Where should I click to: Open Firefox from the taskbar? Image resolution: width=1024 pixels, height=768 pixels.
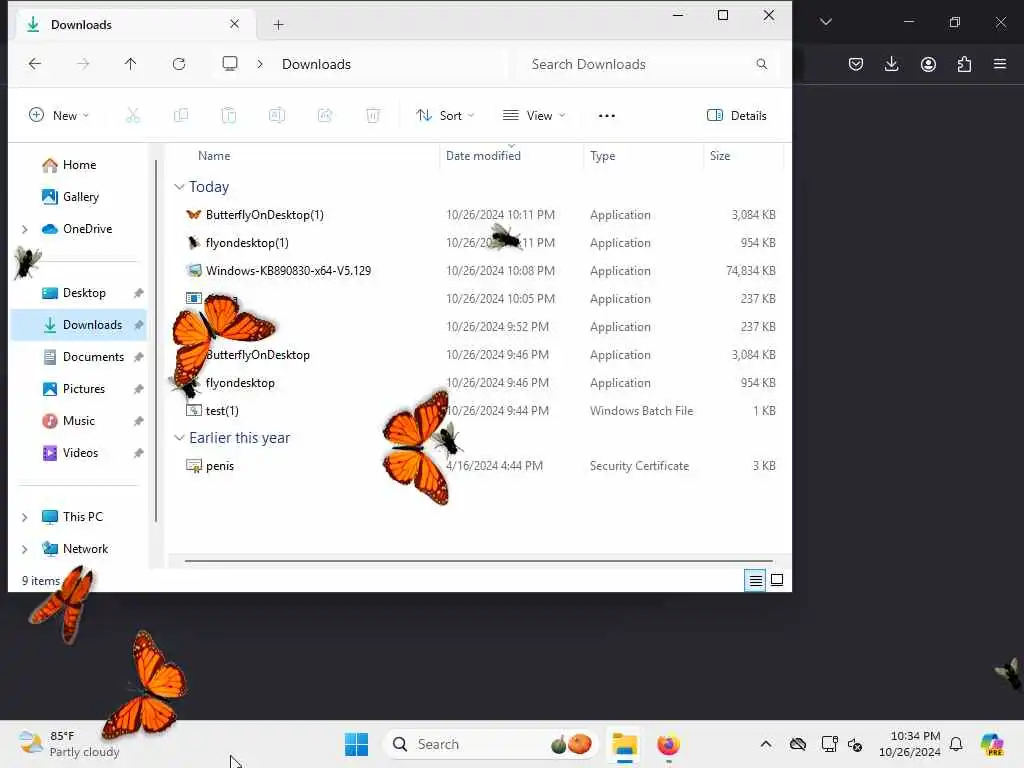point(668,744)
